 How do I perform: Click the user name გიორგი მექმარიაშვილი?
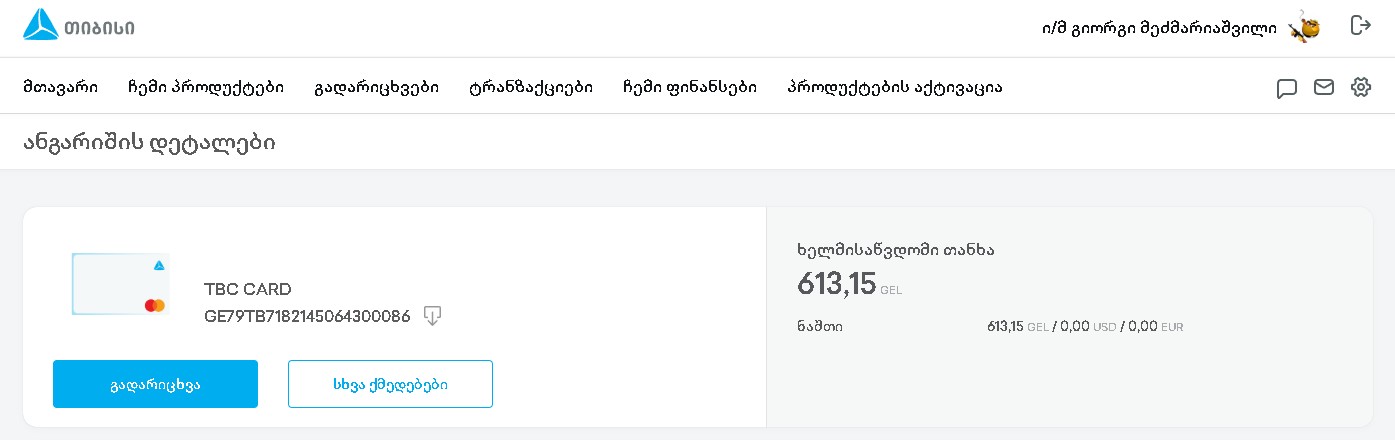[x=1159, y=29]
